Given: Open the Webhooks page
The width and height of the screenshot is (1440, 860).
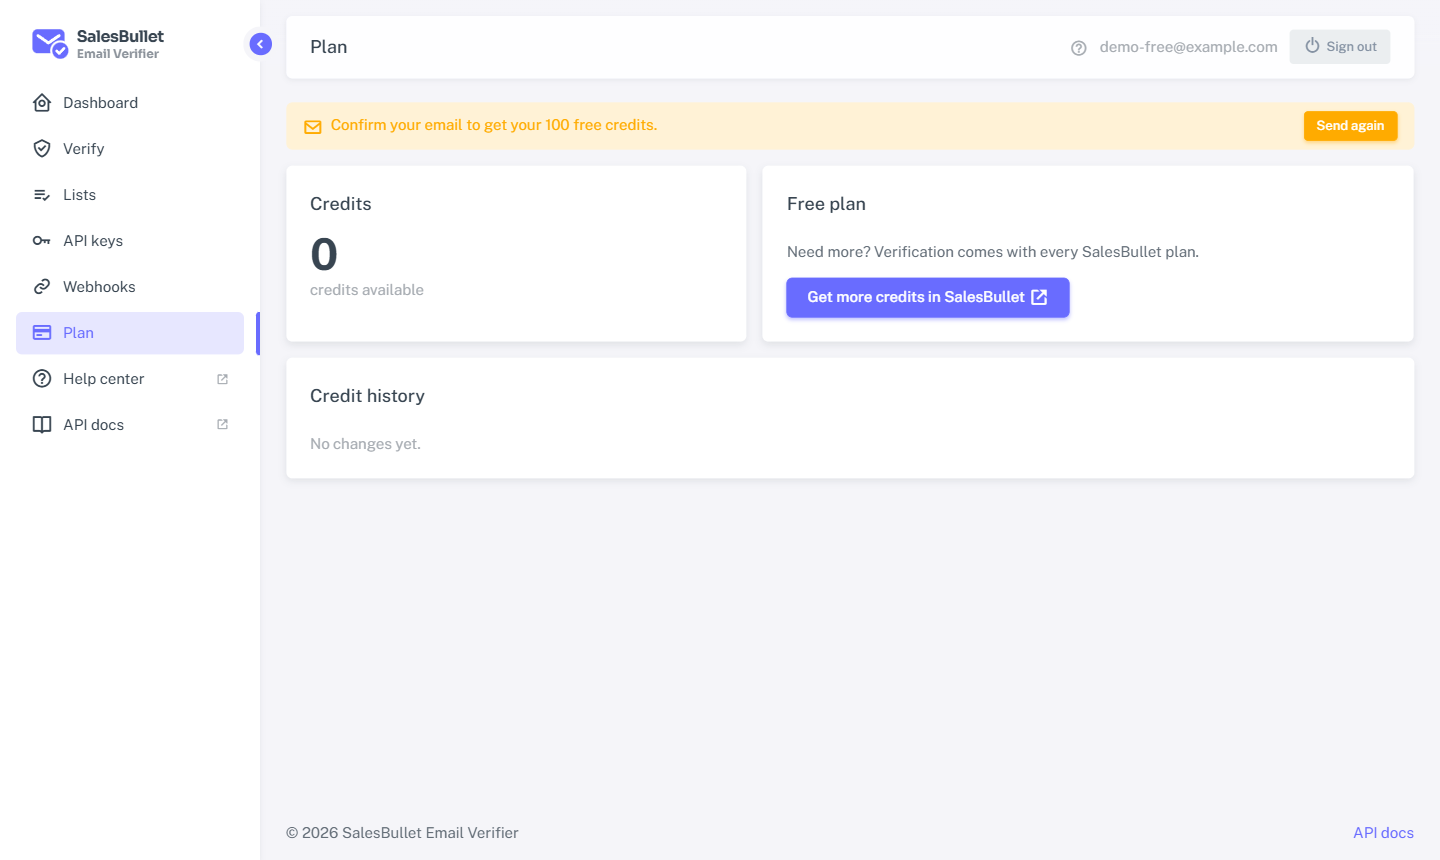Looking at the screenshot, I should pyautogui.click(x=130, y=287).
